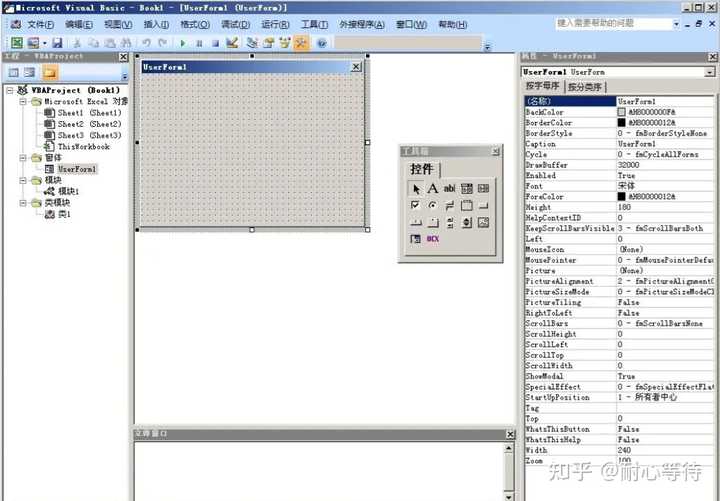The height and width of the screenshot is (501, 720).
Task: Select the ToggleButton control in toolbox
Action: (x=449, y=206)
